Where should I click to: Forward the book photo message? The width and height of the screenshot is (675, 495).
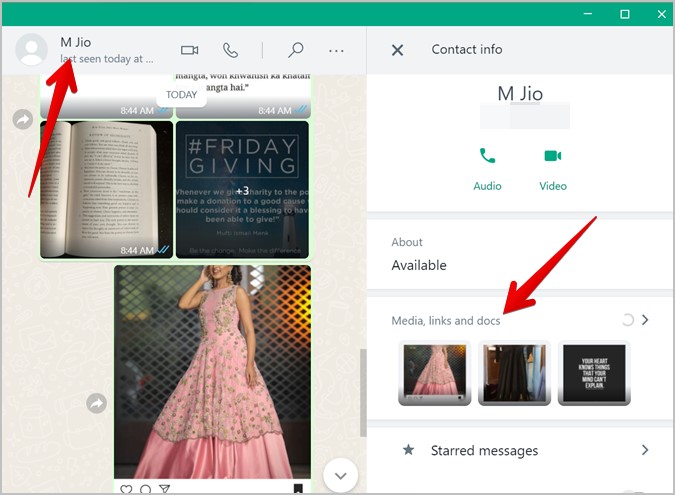coord(22,120)
